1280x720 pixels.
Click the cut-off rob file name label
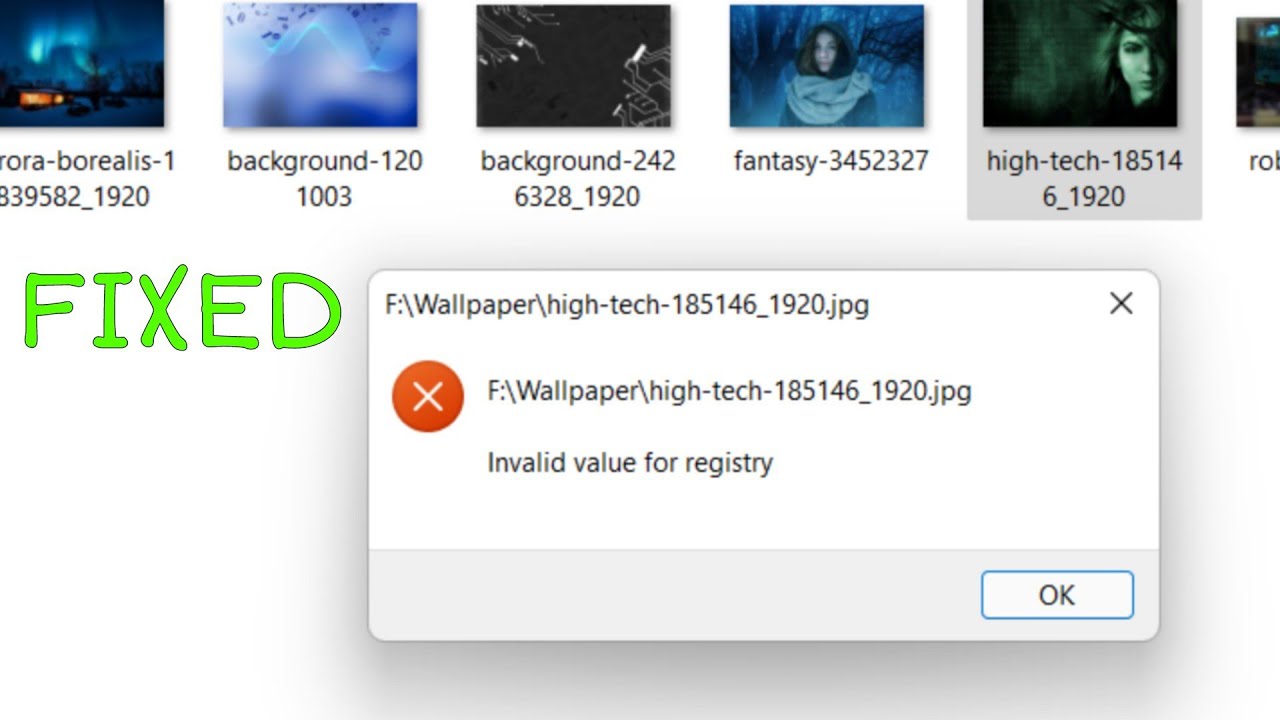pos(1264,161)
